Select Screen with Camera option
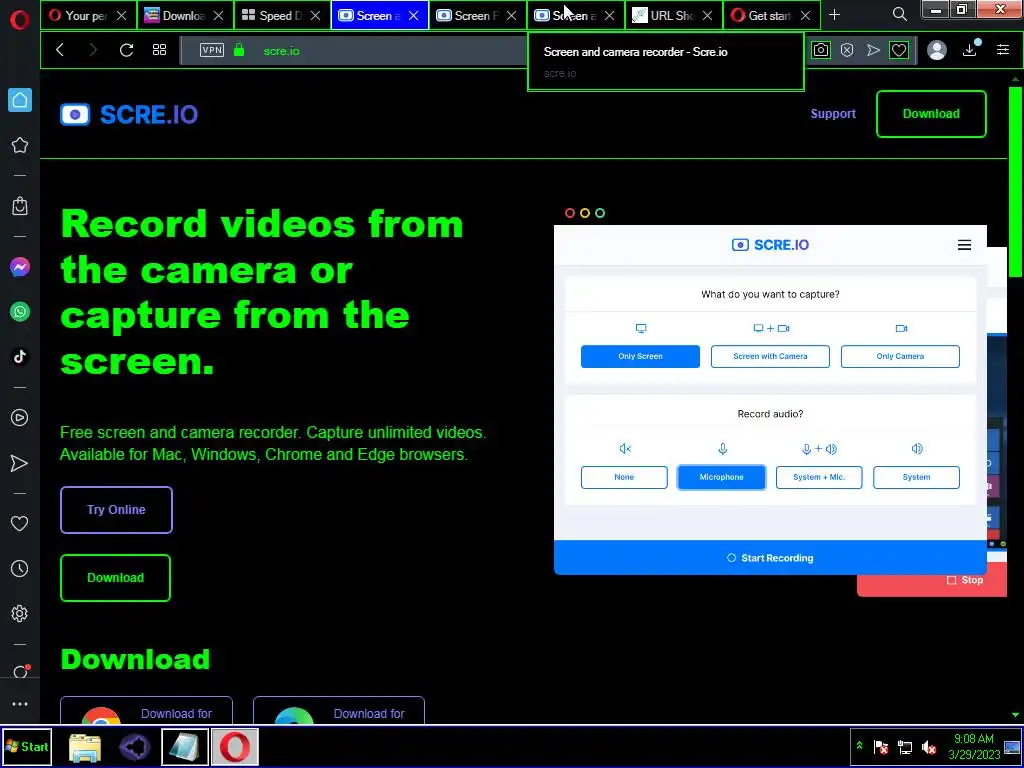Screen dimensions: 1024x768 coord(770,356)
